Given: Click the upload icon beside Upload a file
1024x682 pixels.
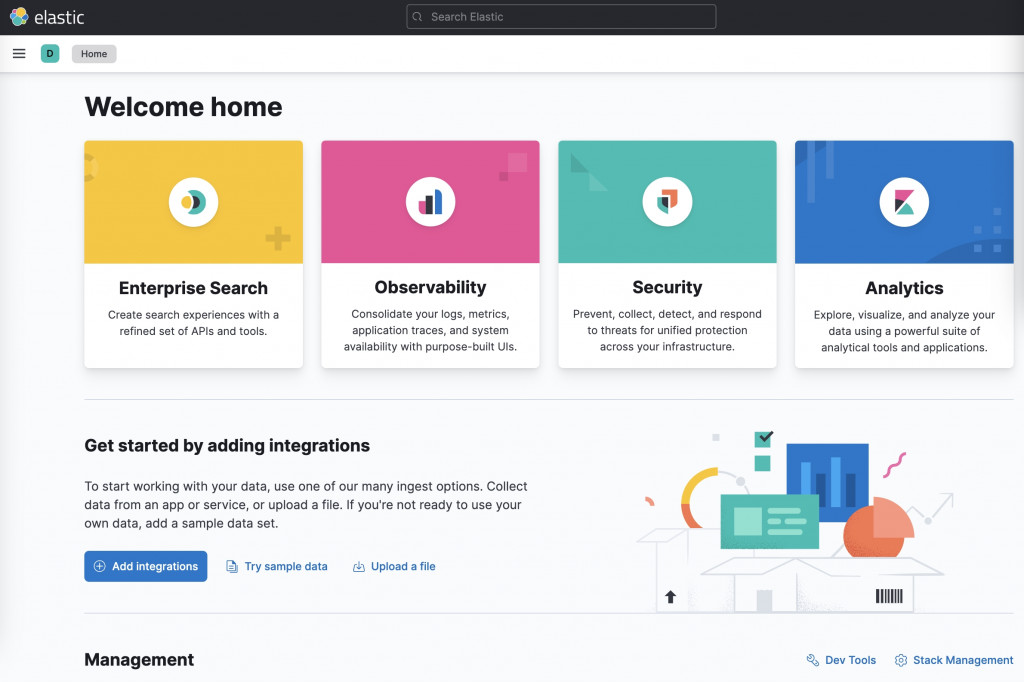Looking at the screenshot, I should point(359,566).
